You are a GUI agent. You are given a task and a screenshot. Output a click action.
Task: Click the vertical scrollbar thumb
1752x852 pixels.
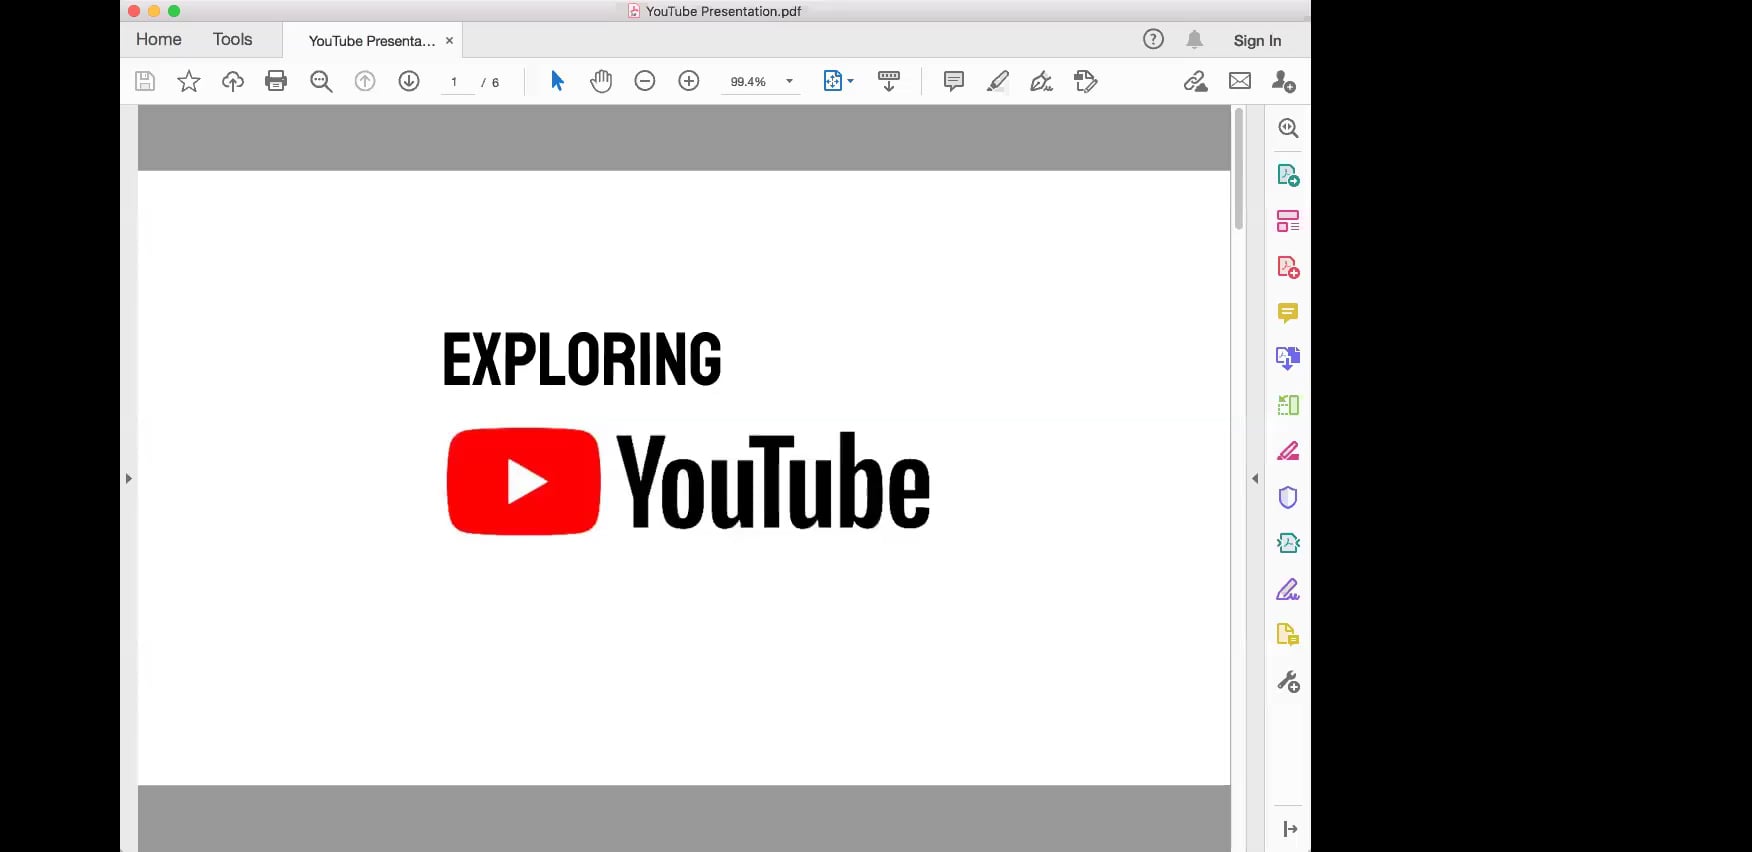(x=1239, y=169)
